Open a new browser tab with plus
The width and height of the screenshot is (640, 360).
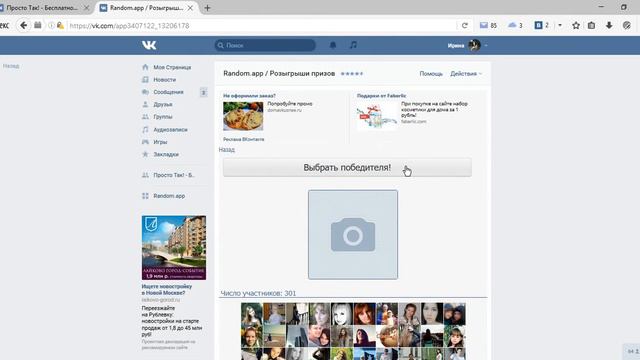(x=207, y=8)
